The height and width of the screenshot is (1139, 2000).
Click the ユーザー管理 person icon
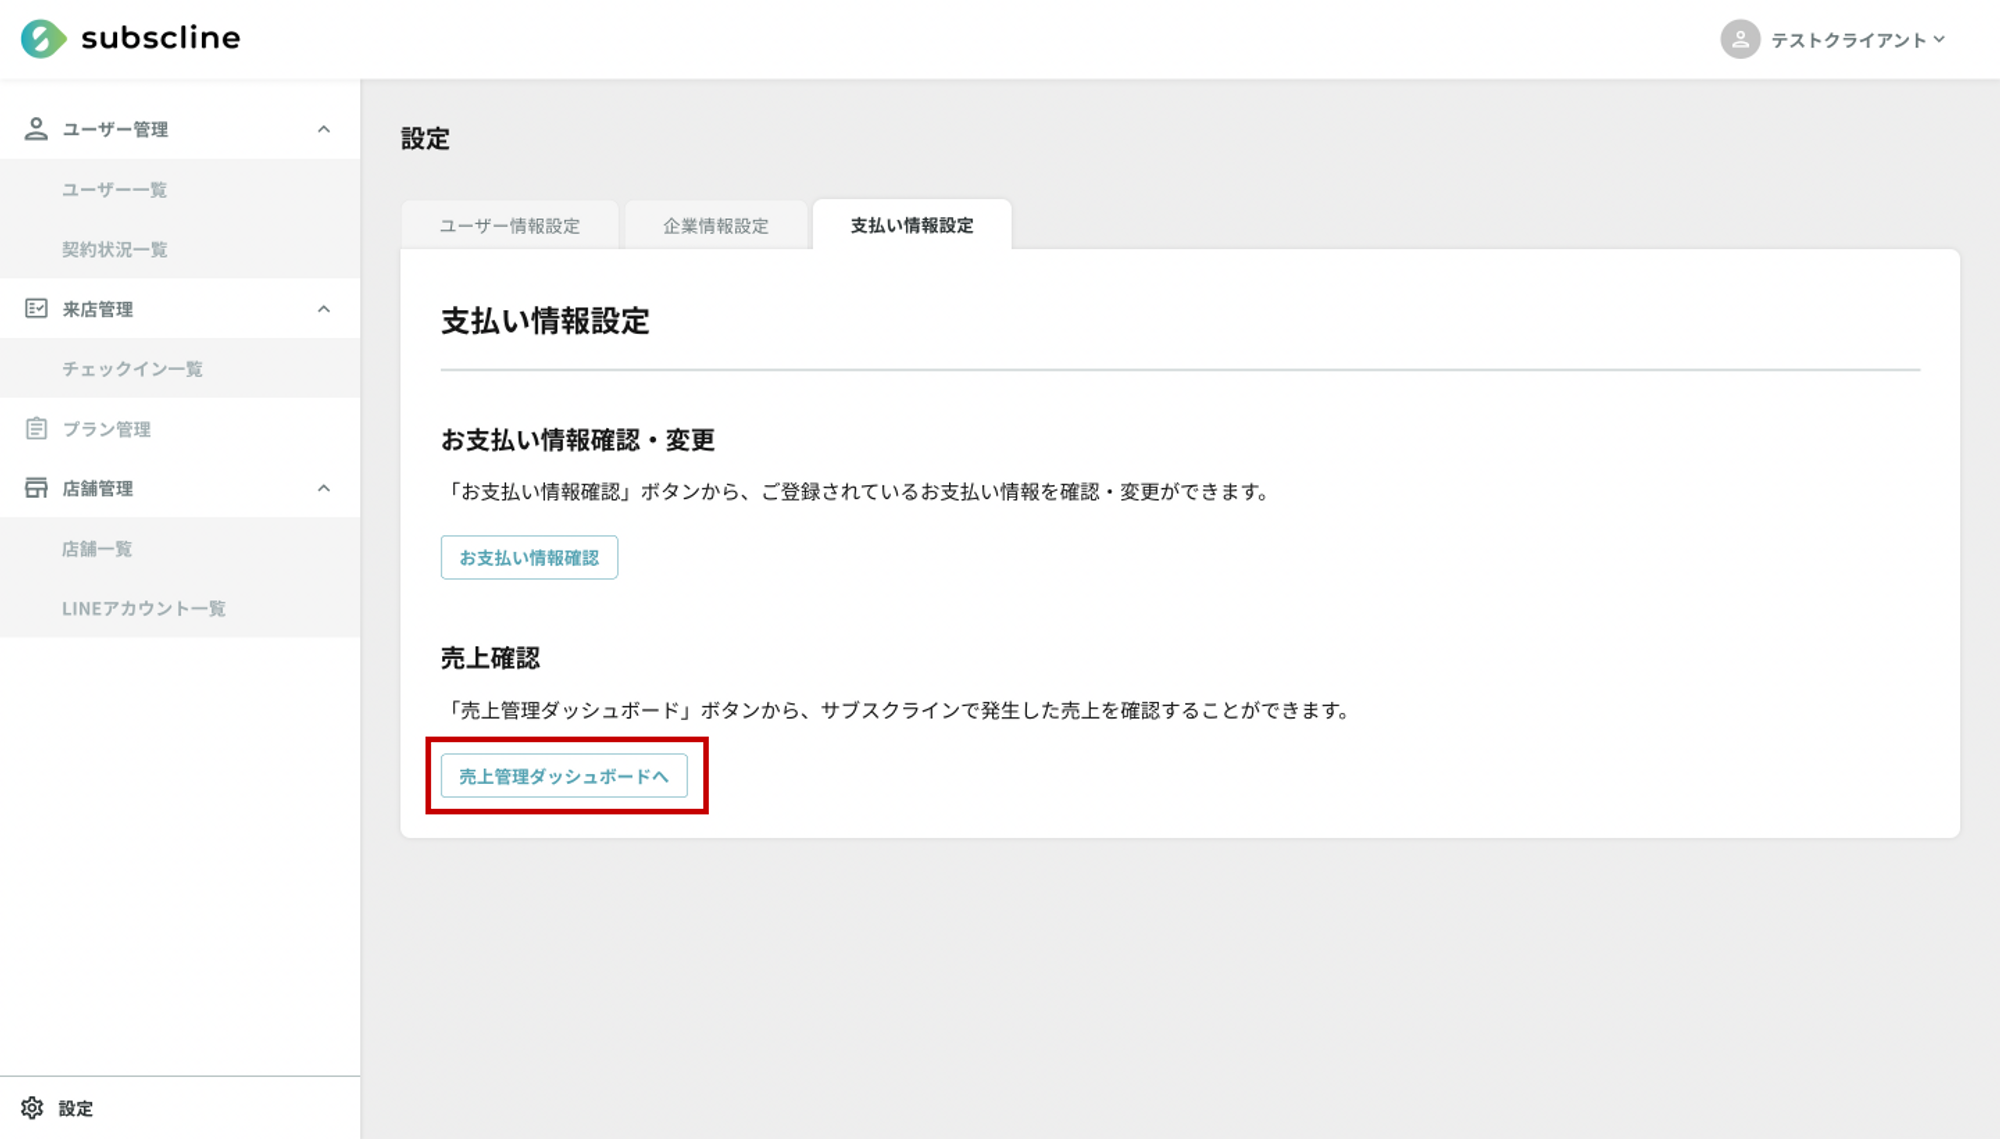[x=36, y=129]
